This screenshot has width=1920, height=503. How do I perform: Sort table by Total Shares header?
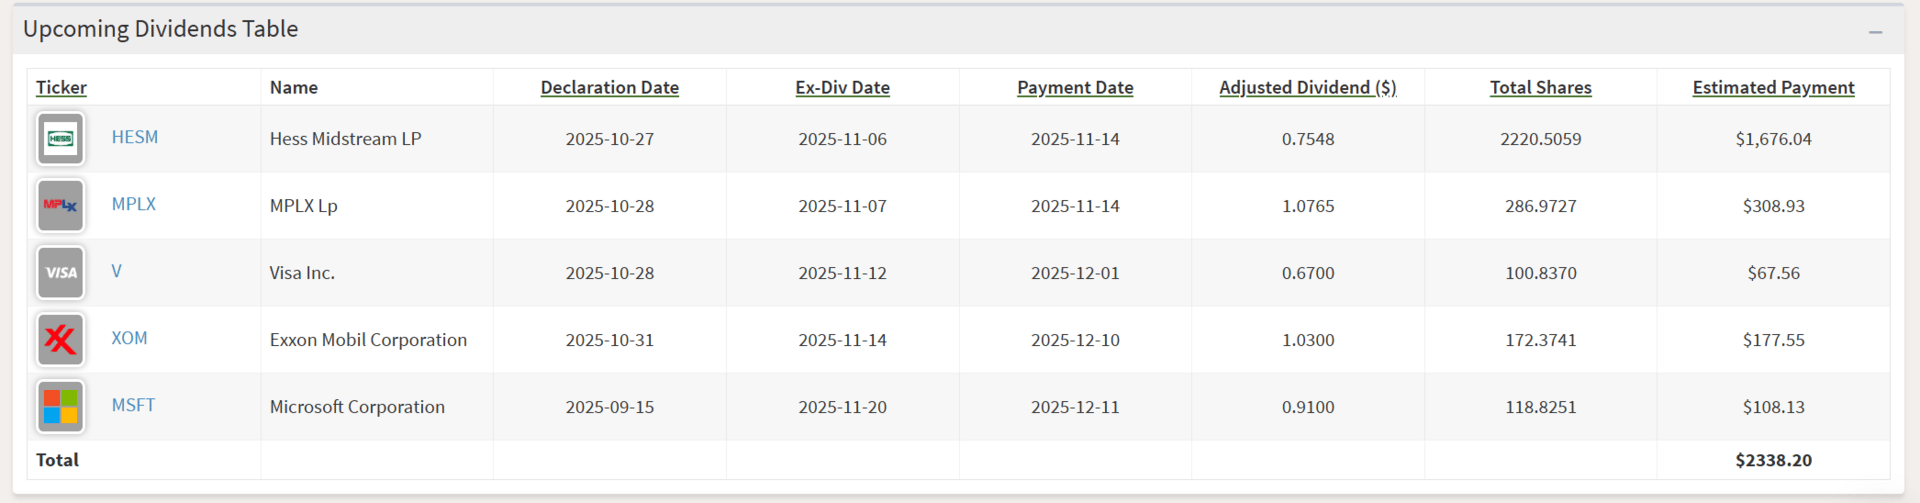1540,87
